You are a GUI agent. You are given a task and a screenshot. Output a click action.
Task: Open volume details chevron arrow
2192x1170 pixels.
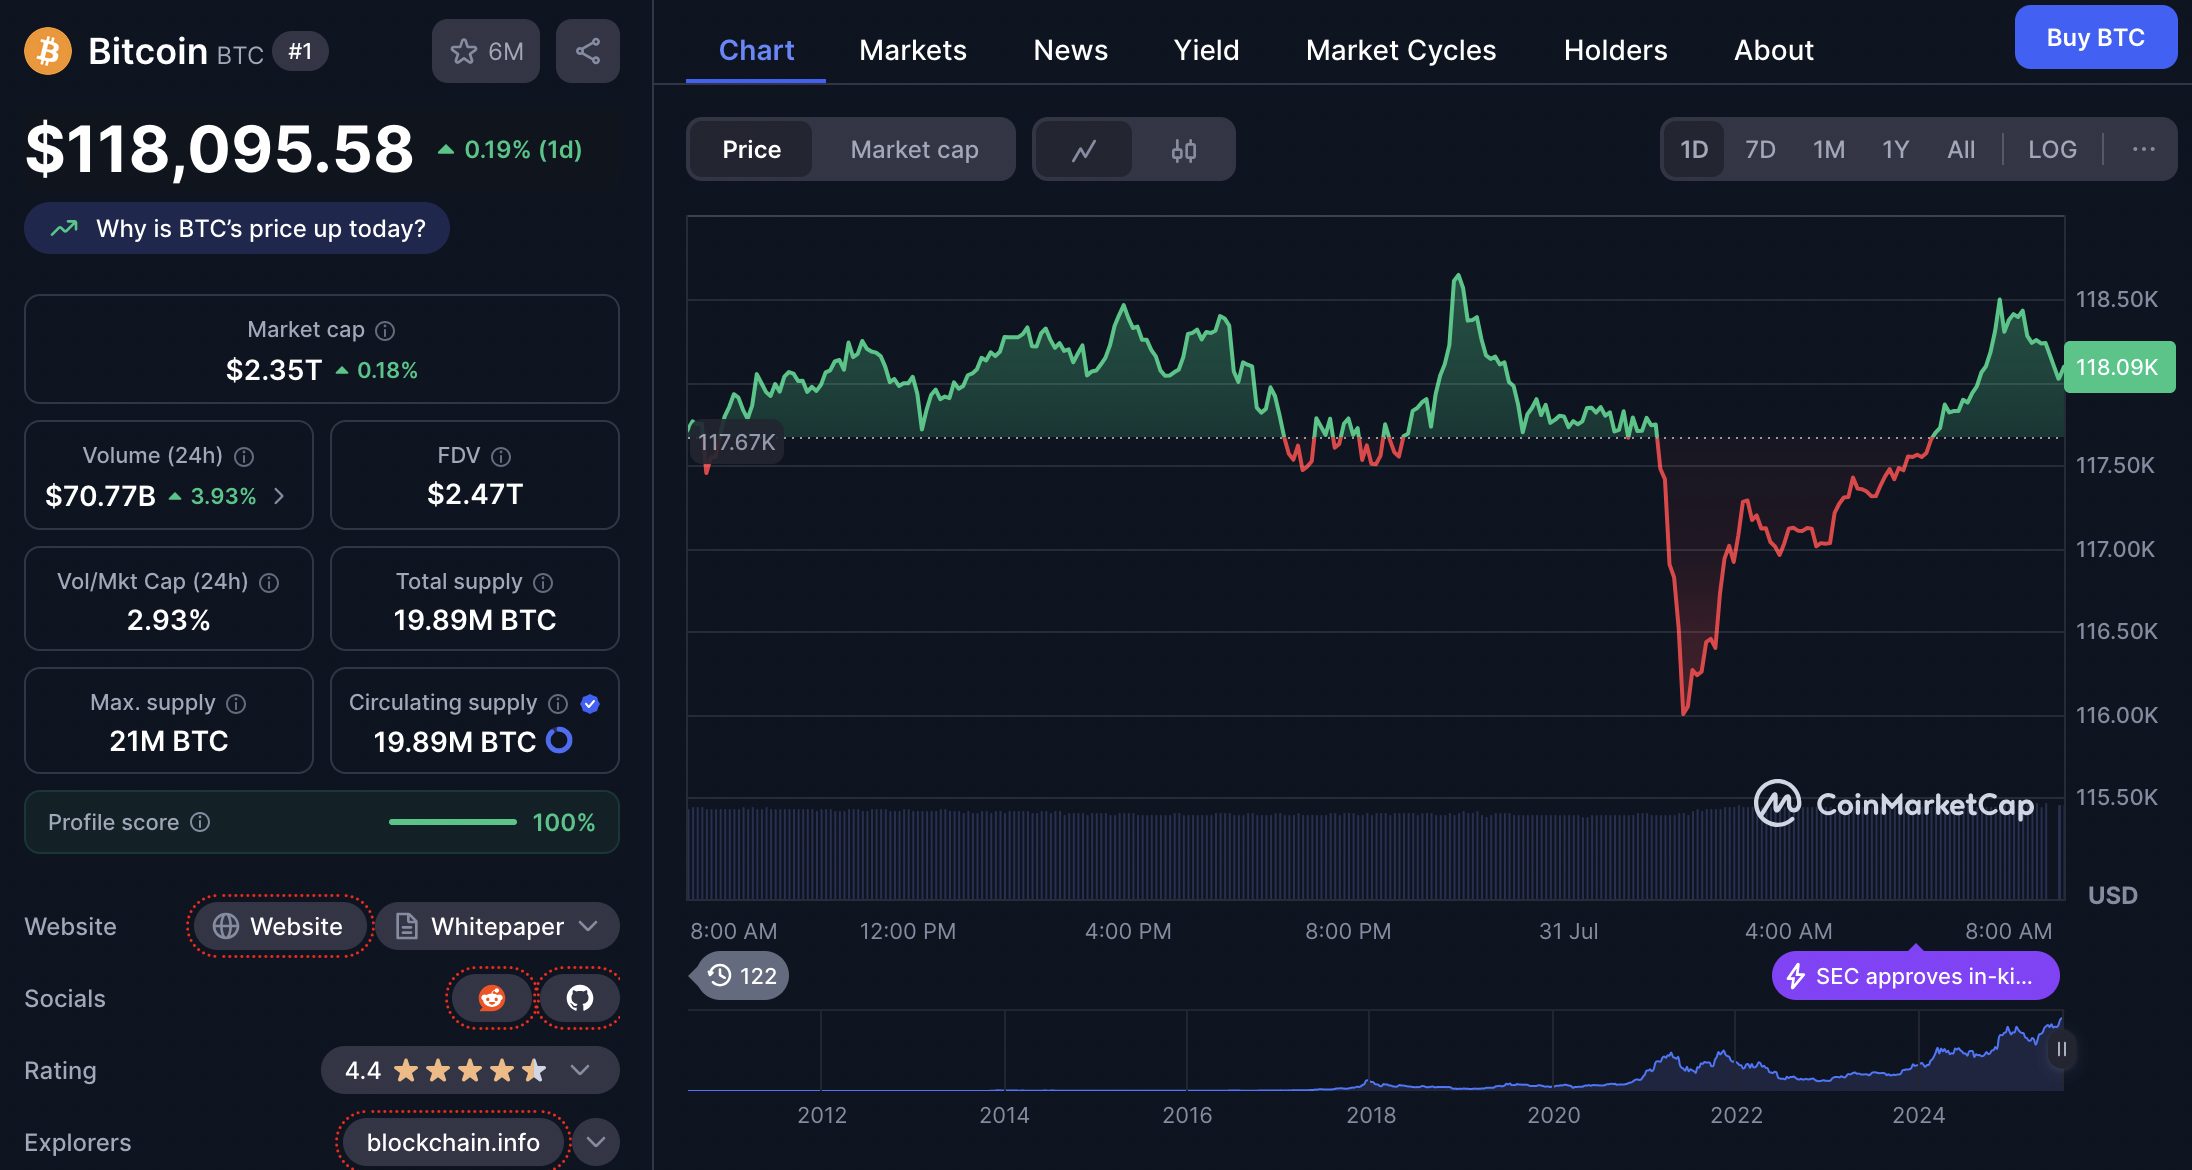tap(279, 496)
